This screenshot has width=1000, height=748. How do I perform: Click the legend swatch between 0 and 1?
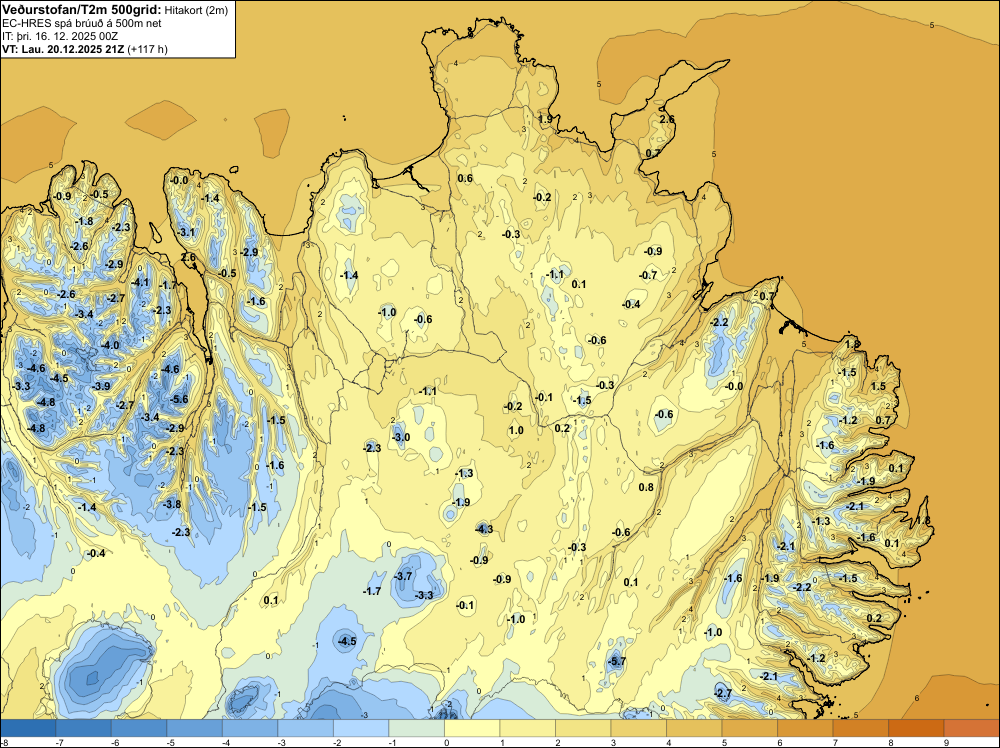(472, 728)
